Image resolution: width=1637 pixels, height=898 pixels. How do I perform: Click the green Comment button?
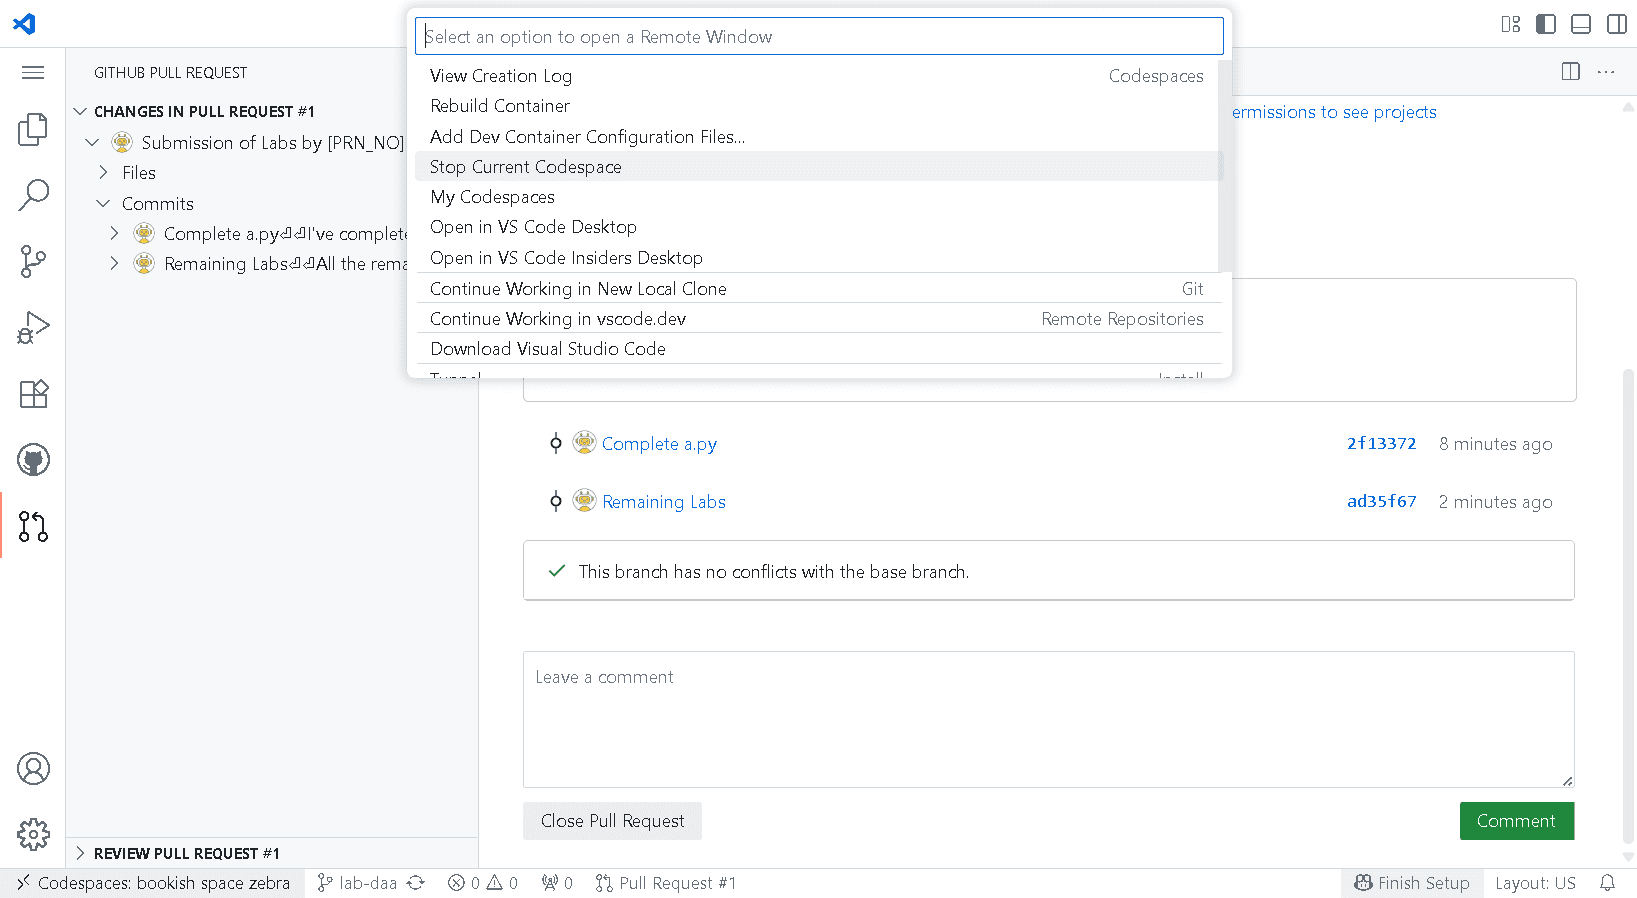tap(1516, 821)
